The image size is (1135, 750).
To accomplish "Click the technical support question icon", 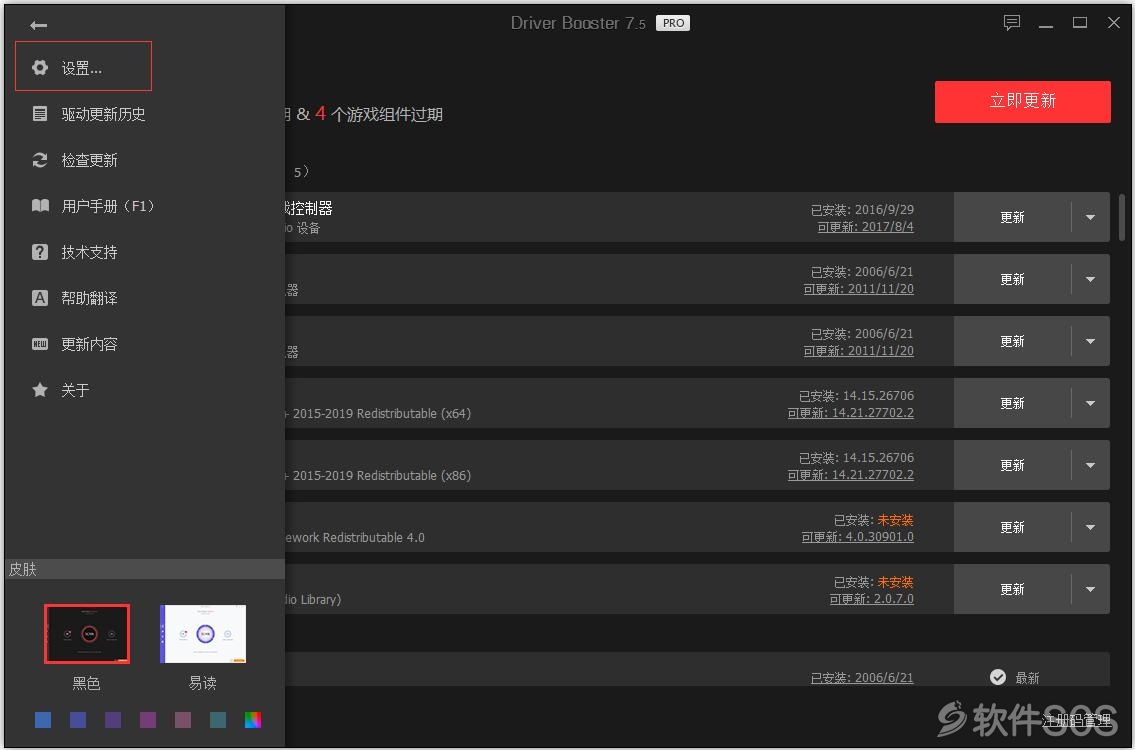I will pyautogui.click(x=40, y=252).
